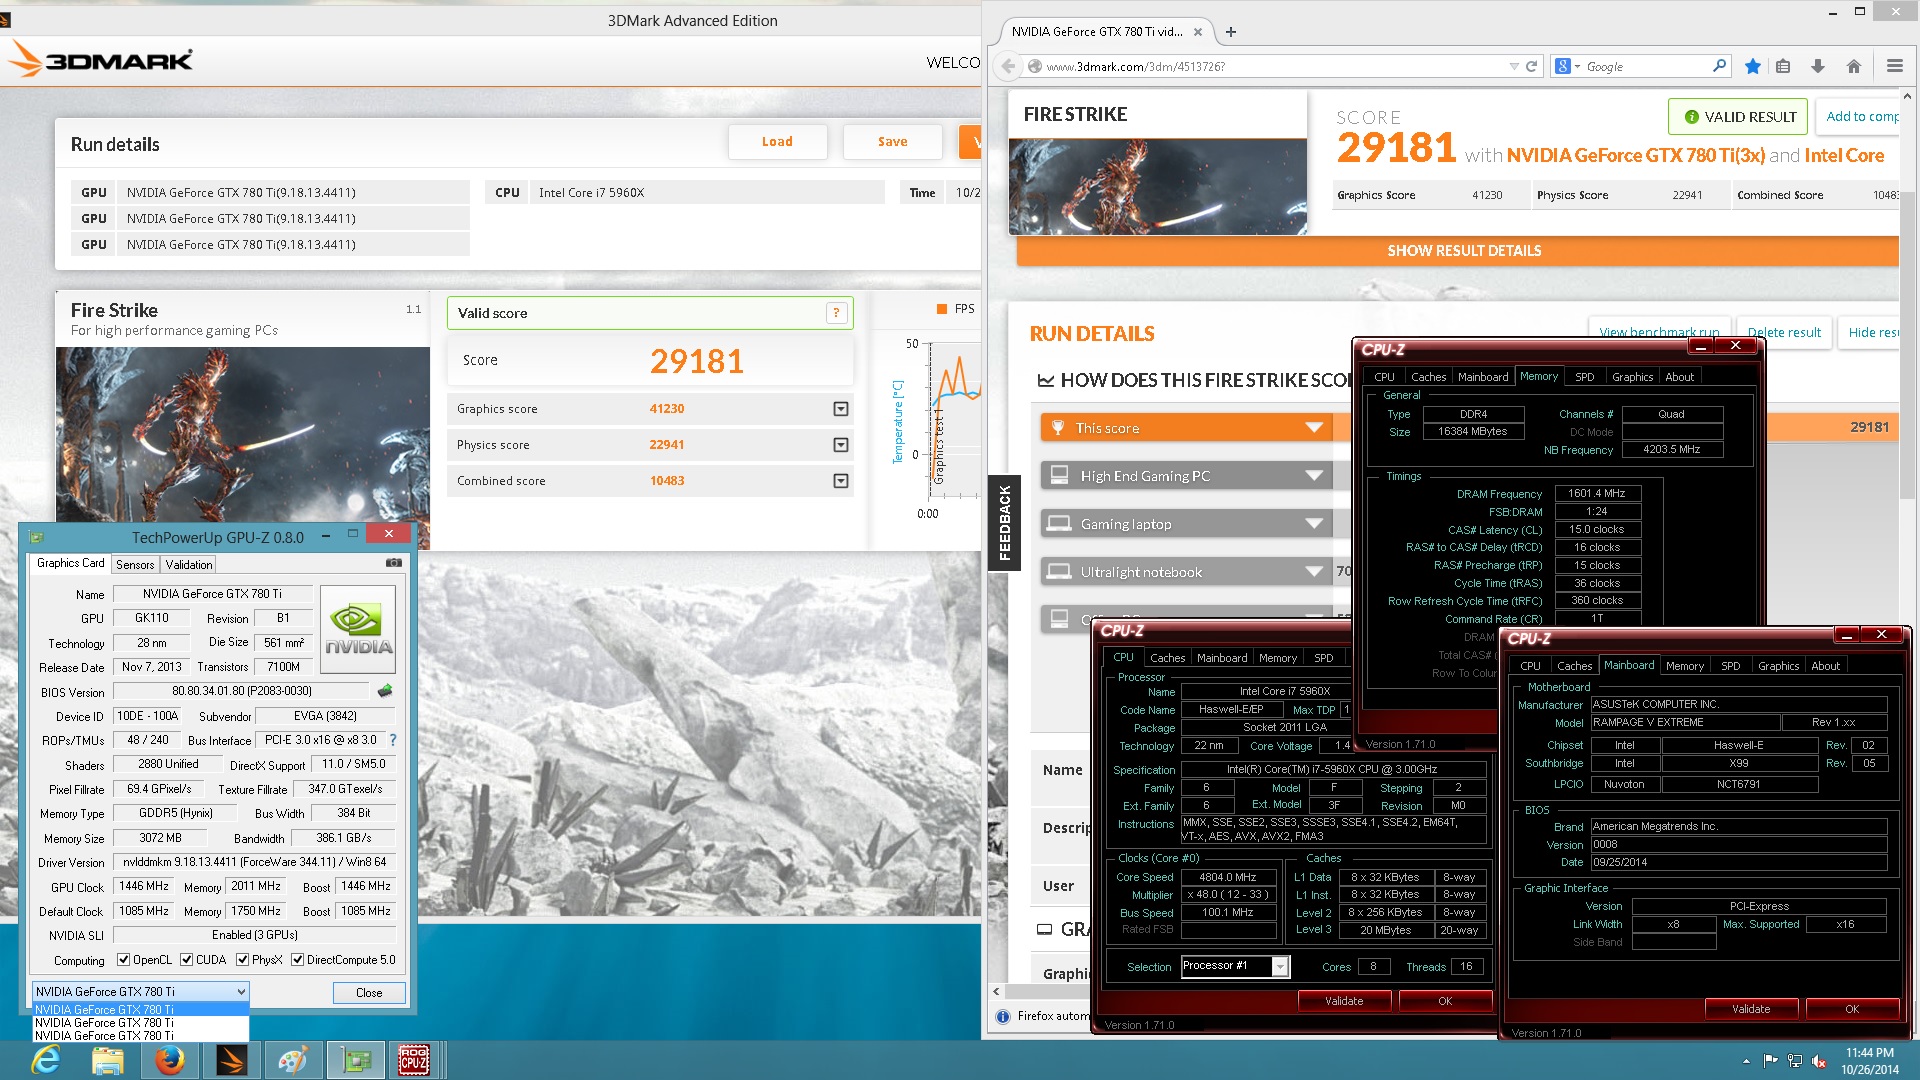Expand the Ultralight notebook chevron
This screenshot has height=1080, width=1920.
click(1314, 572)
